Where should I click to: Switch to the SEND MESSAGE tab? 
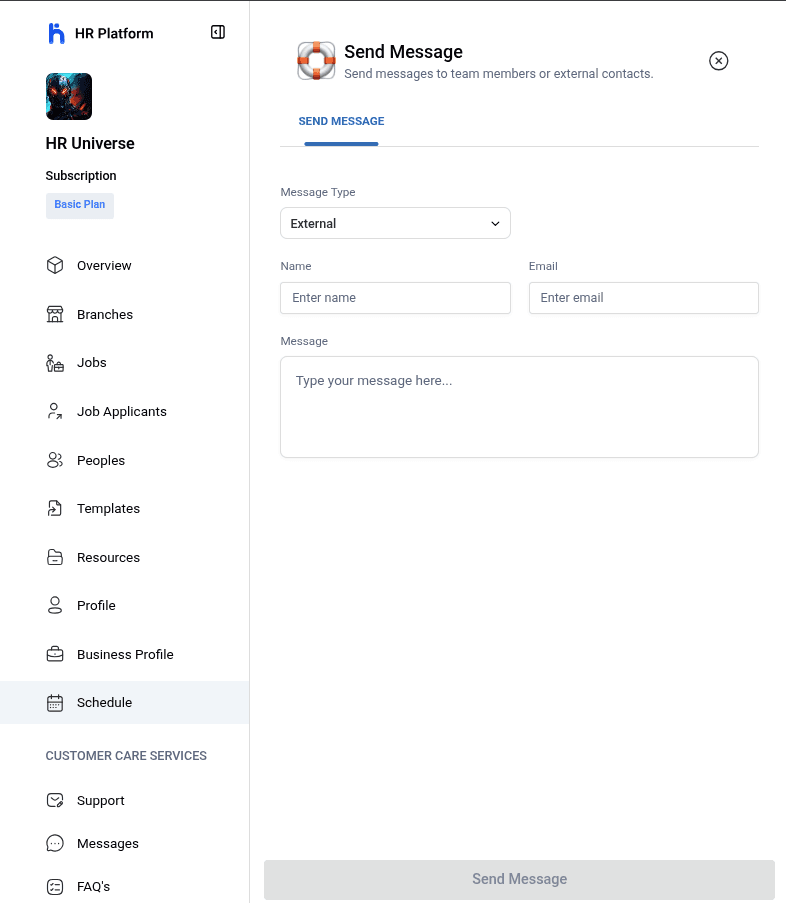point(341,122)
